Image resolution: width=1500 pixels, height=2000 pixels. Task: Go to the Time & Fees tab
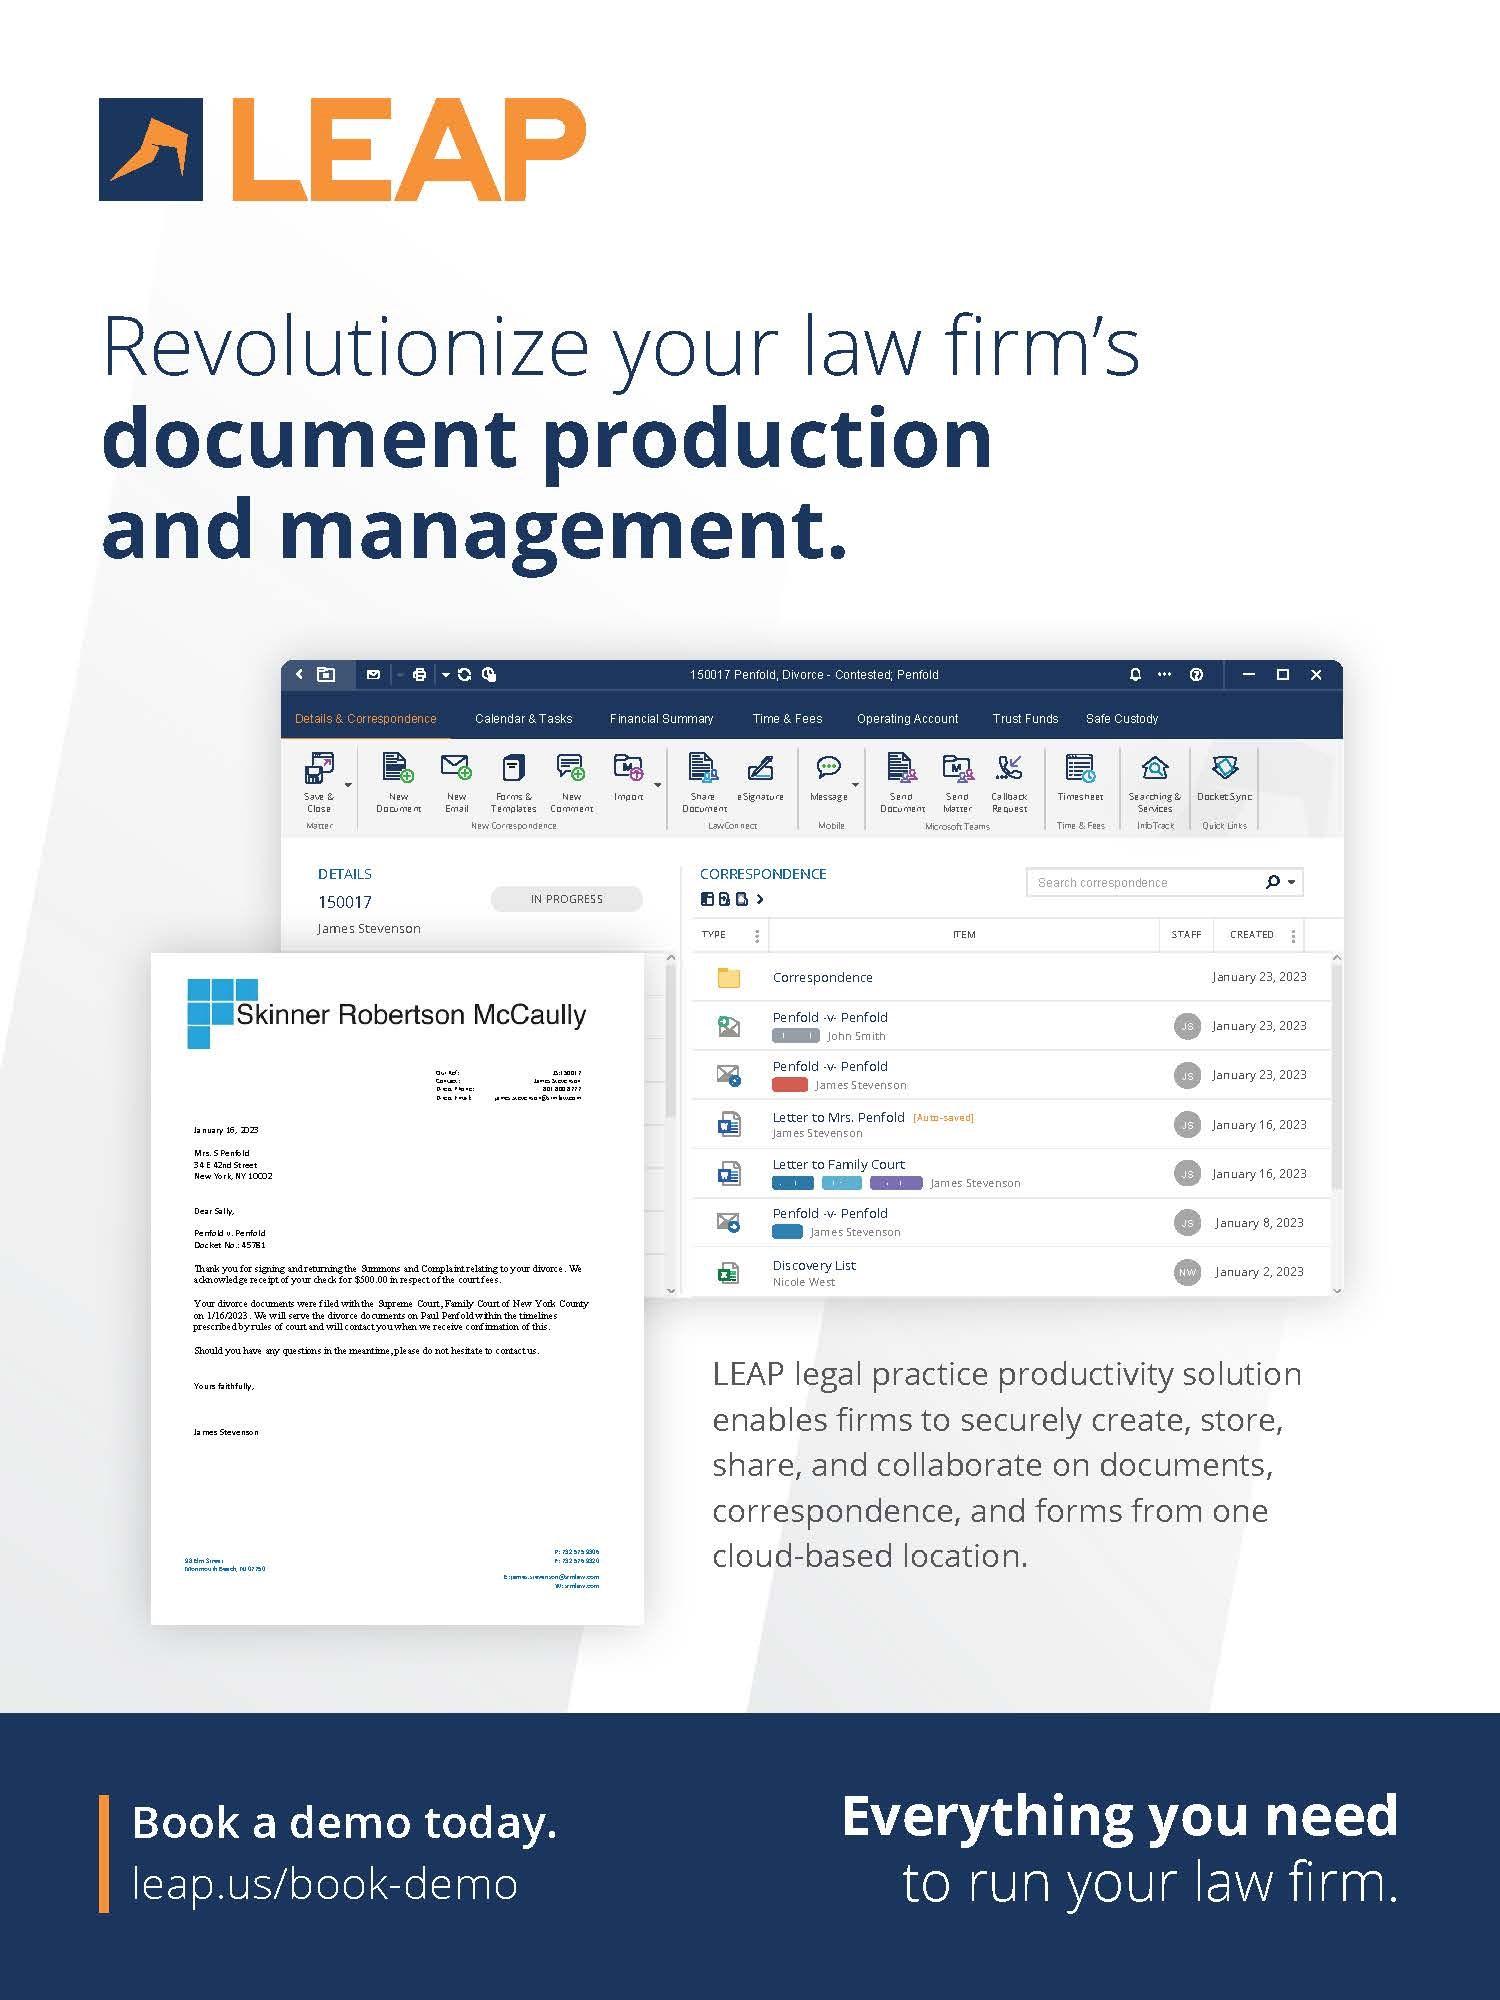(788, 718)
